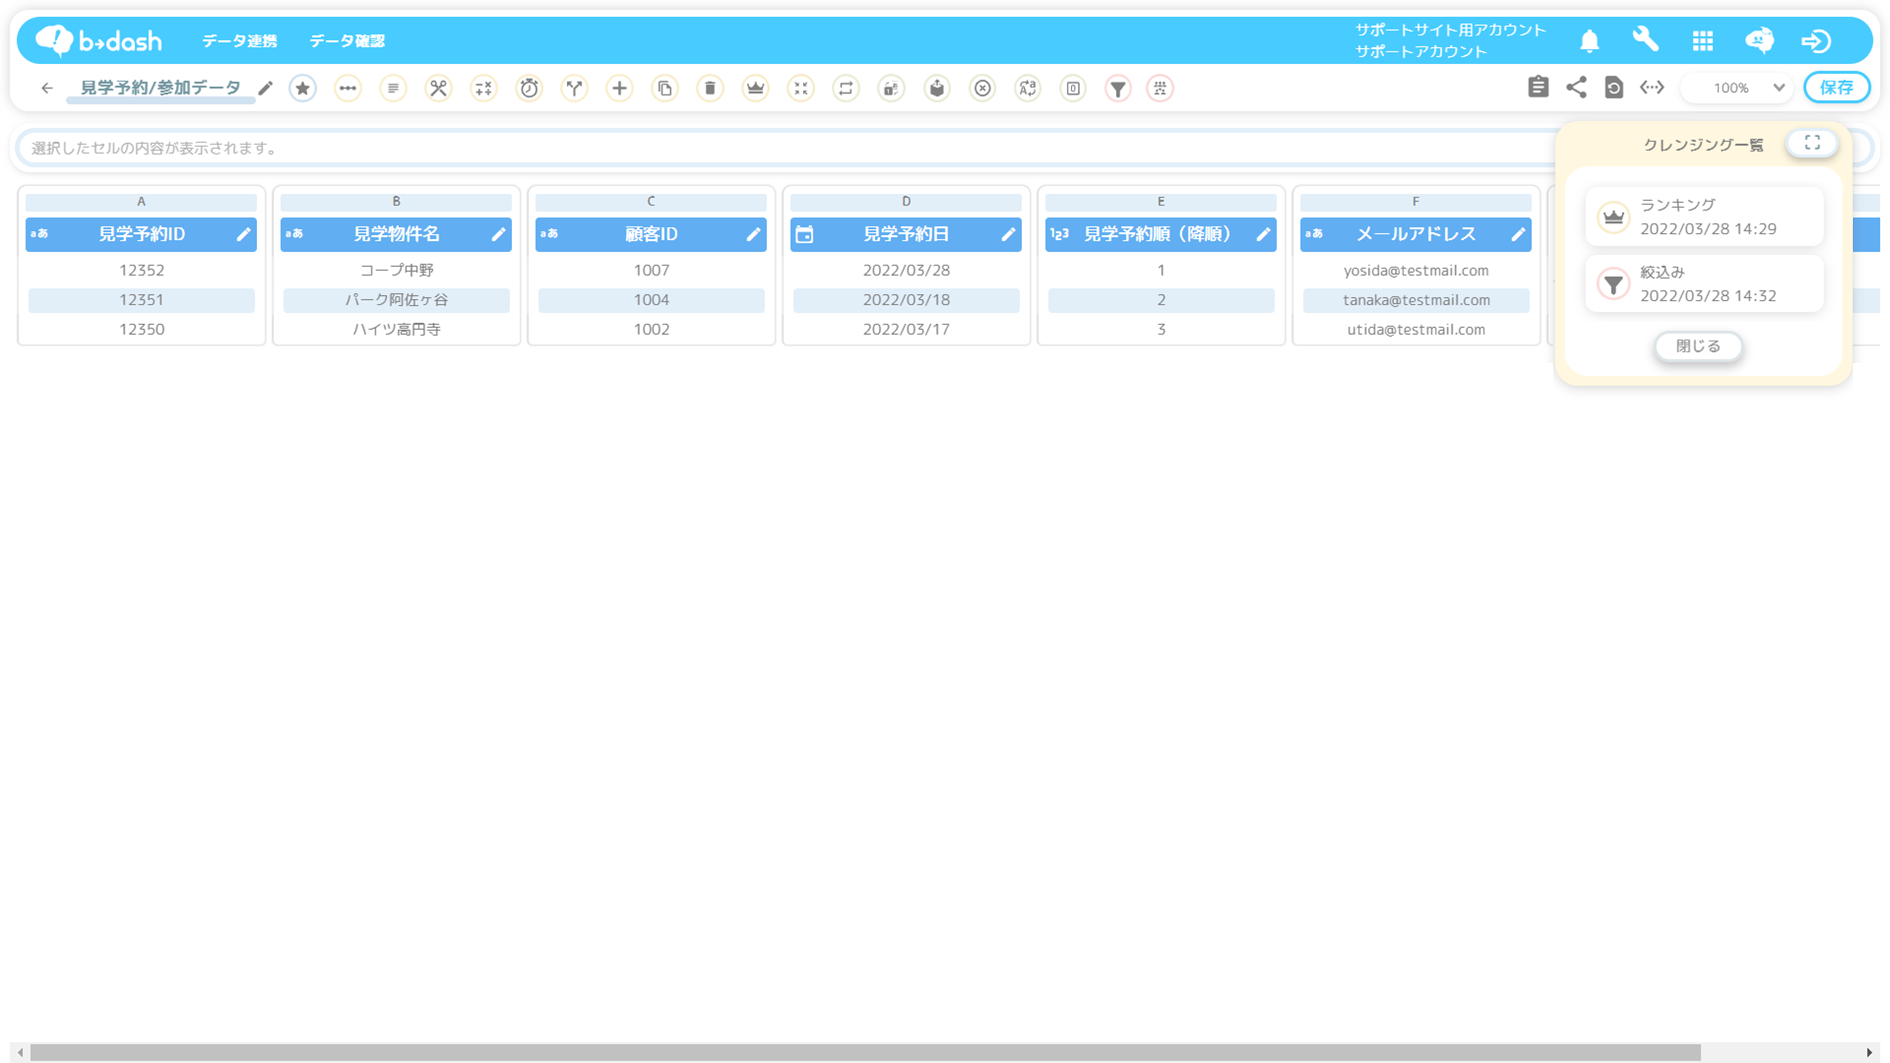Screen dimensions: 1890x1063
Task: Click the trash delete icon in the toolbar
Action: pos(710,88)
